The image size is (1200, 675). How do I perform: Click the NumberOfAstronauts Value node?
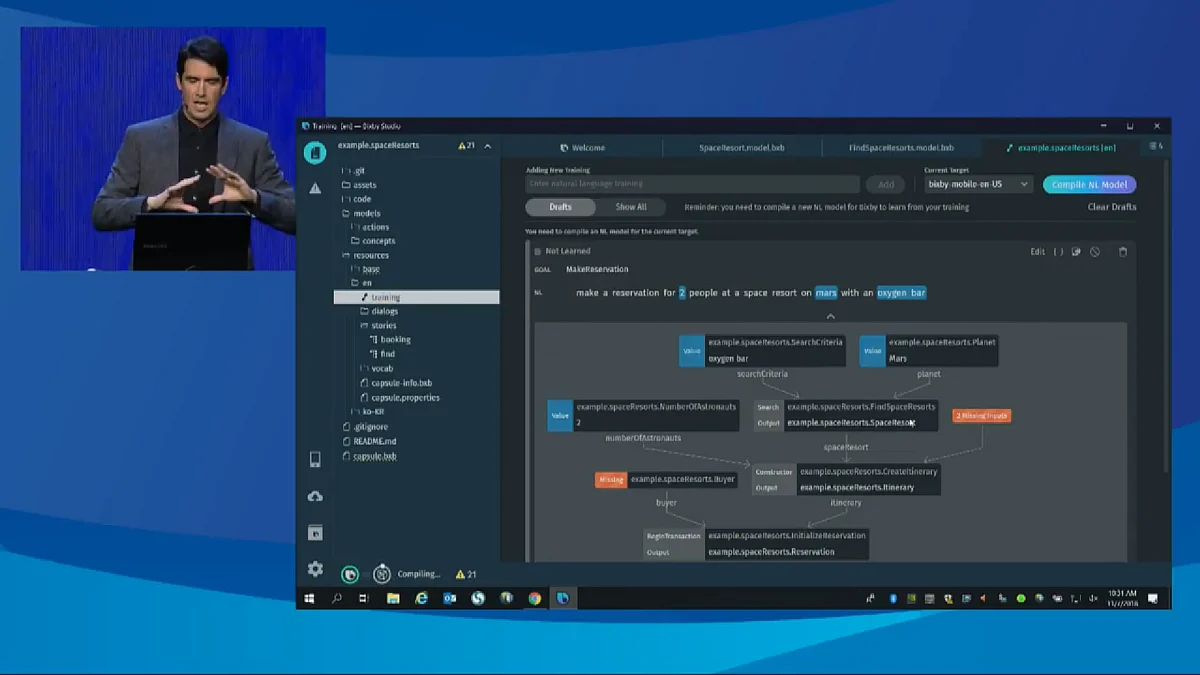[x=643, y=415]
